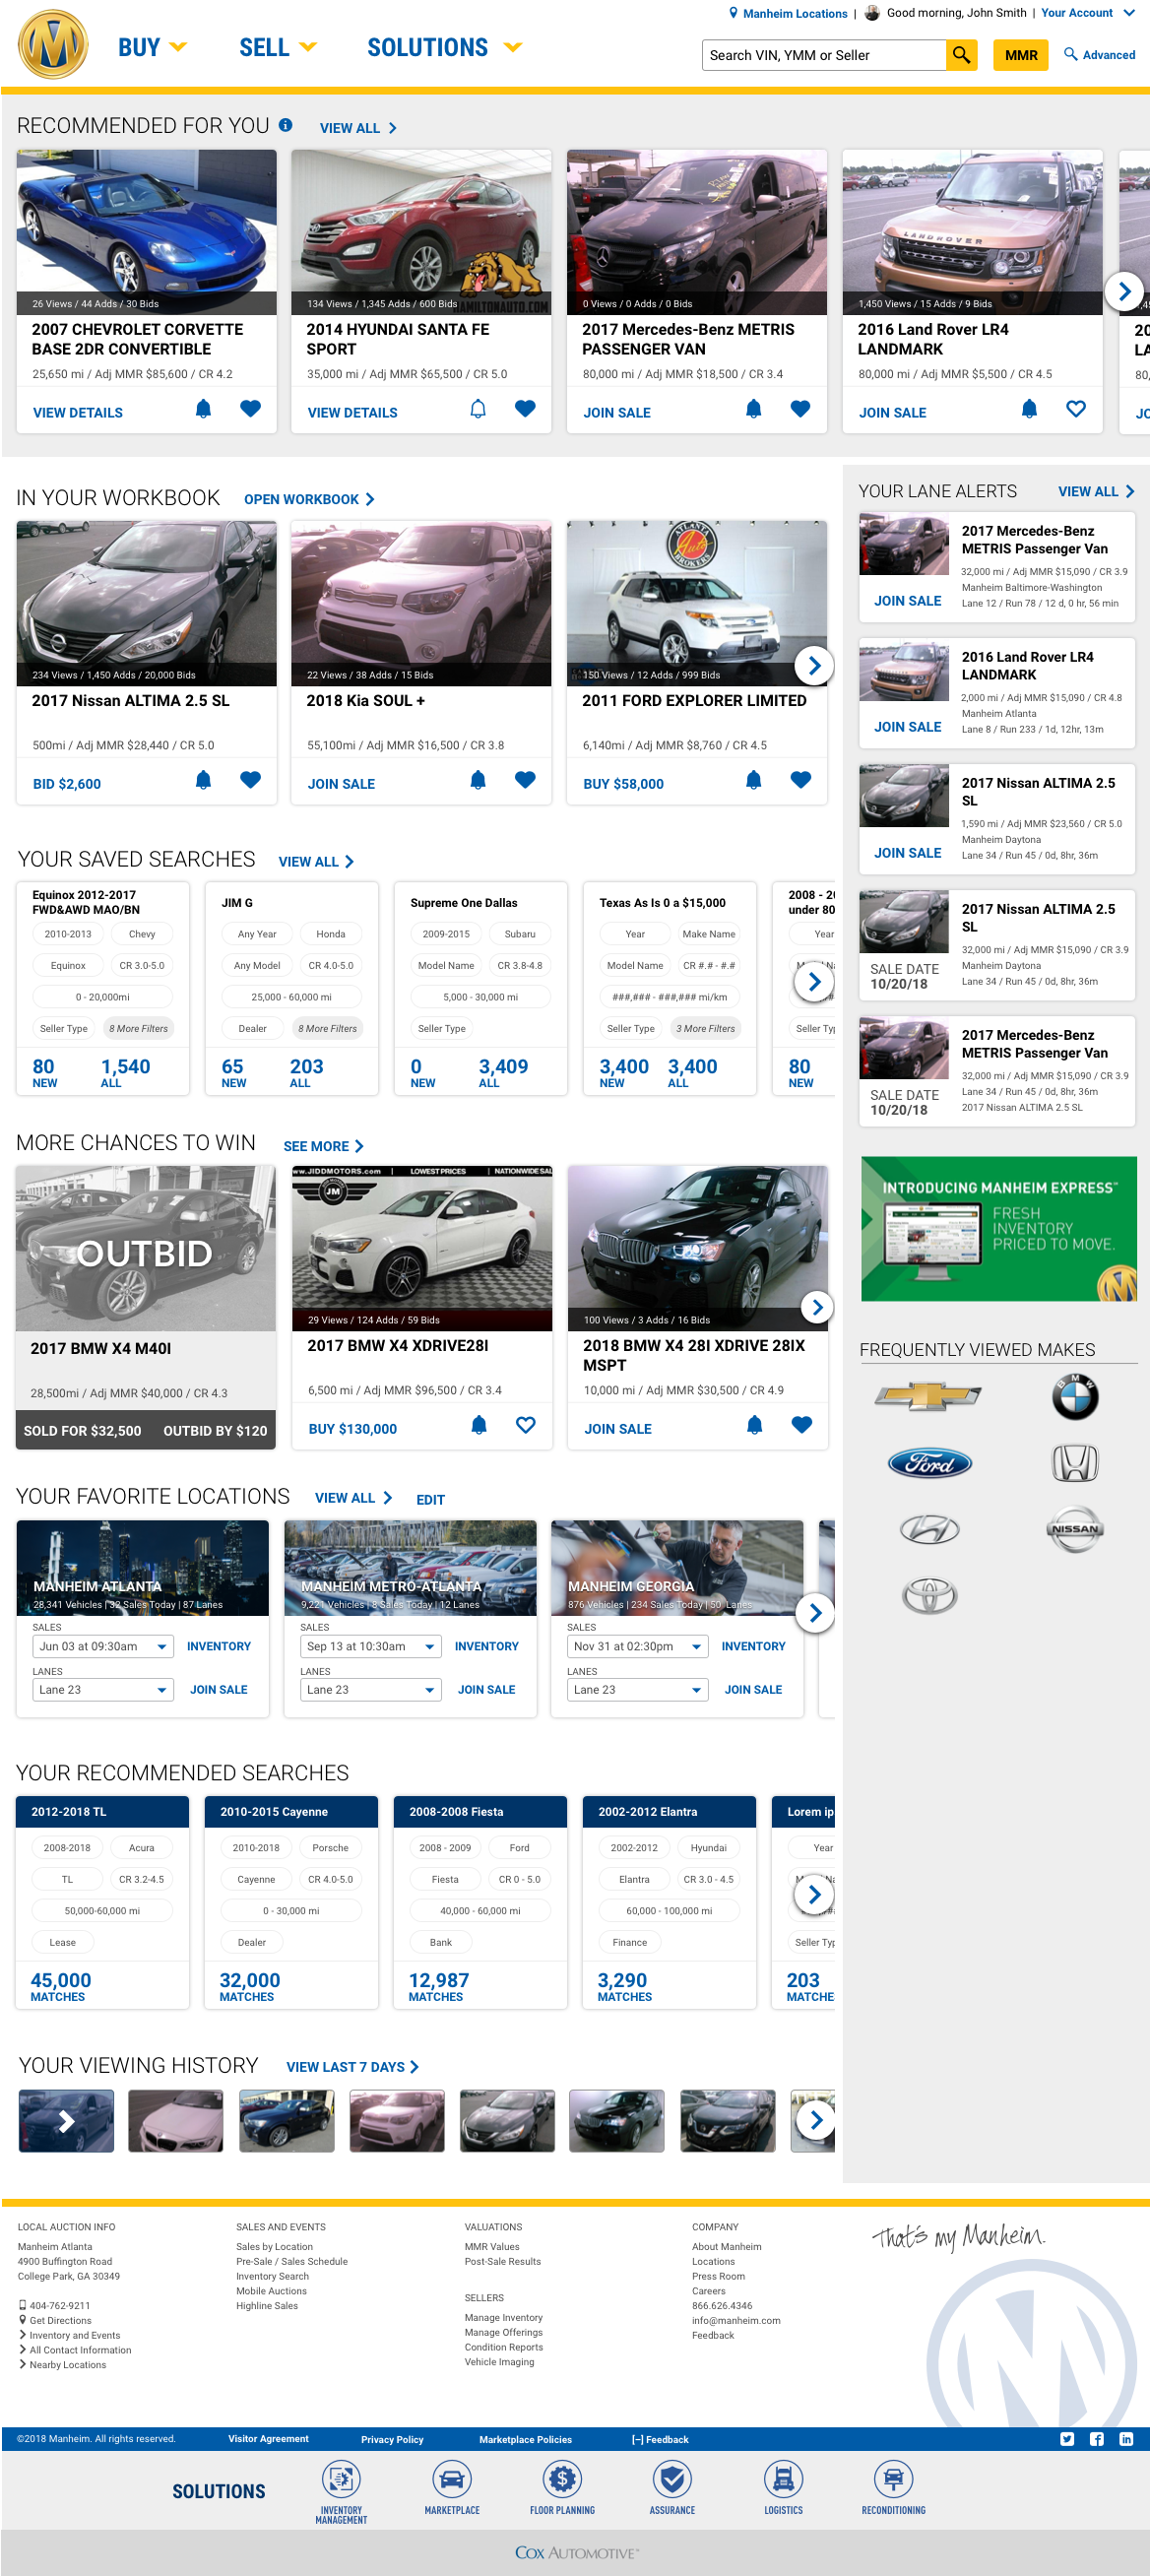Click EDIT favorite locations
Screen dimensions: 1150x2576
430,1499
